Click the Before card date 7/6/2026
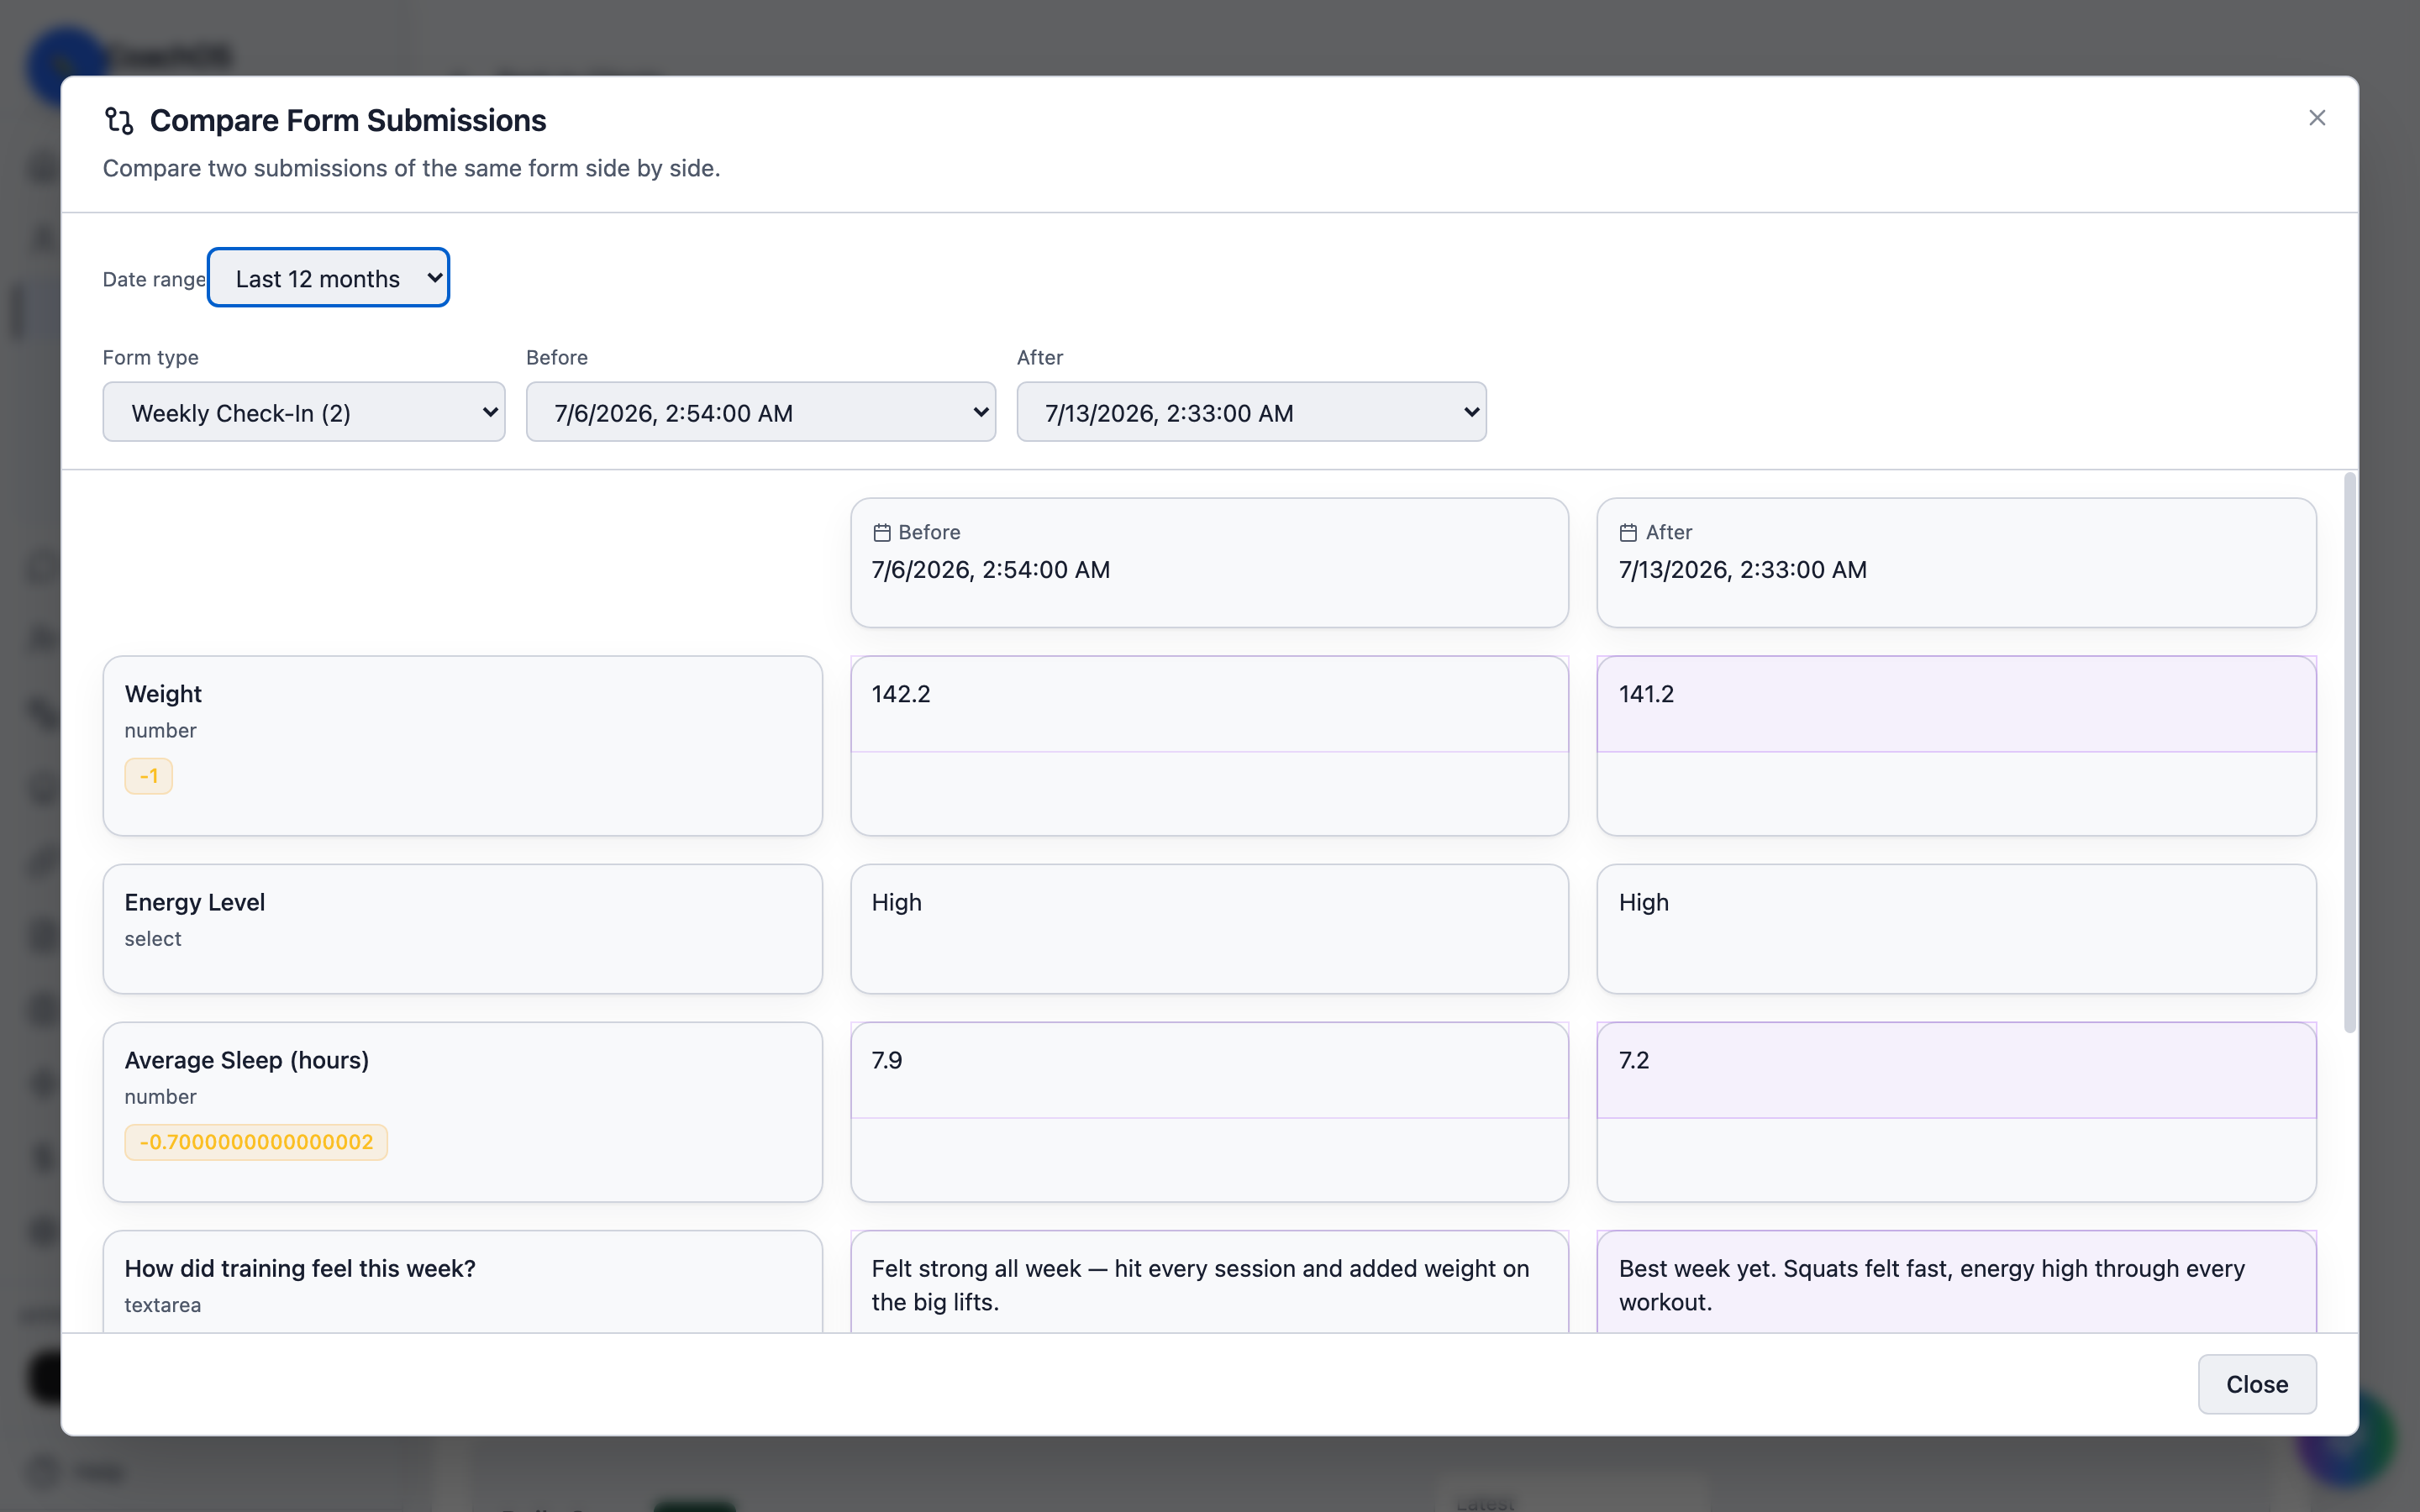Viewport: 2420px width, 1512px height. point(990,570)
